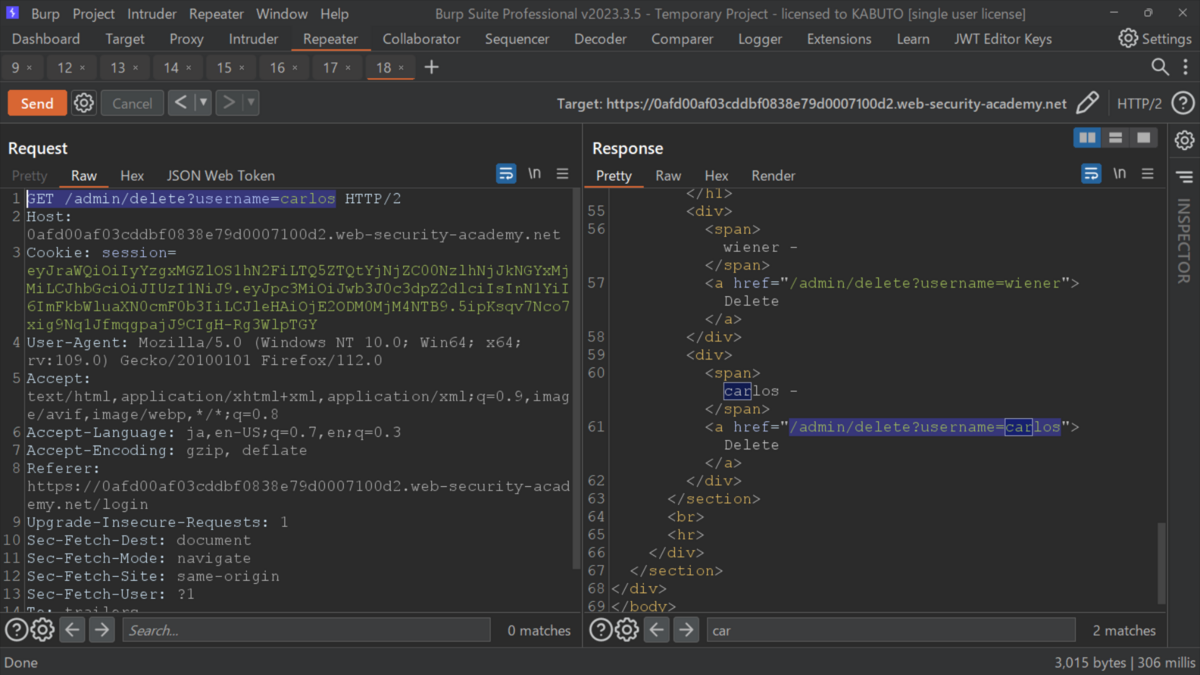1200x675 pixels.
Task: Open help icon under the Response pane
Action: pos(600,630)
